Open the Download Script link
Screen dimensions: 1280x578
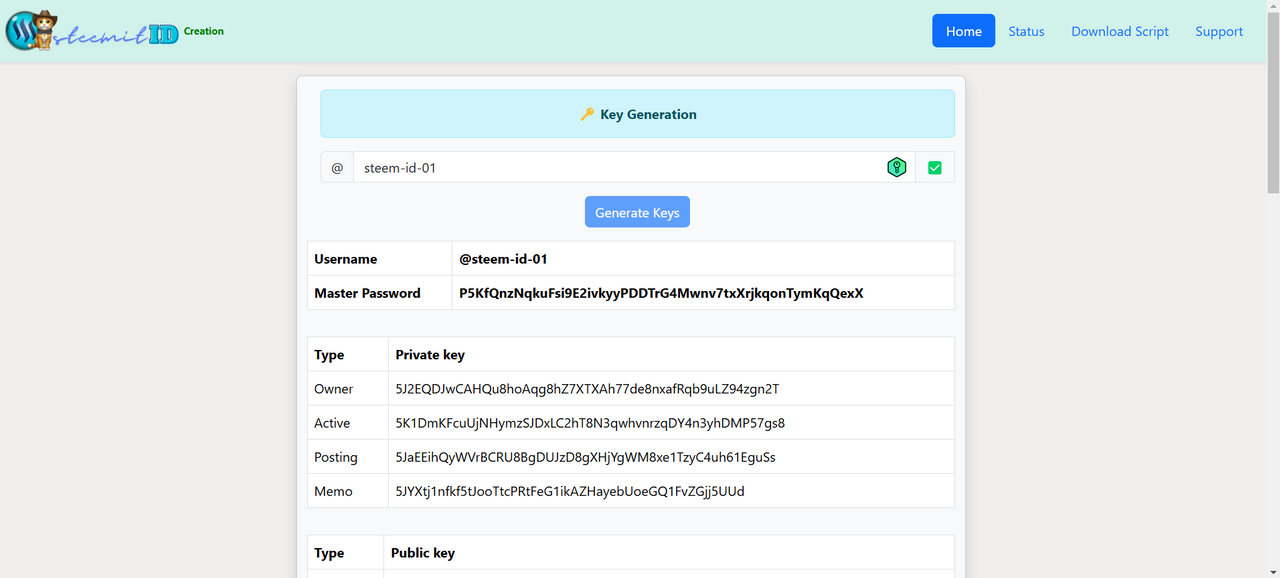(1120, 31)
